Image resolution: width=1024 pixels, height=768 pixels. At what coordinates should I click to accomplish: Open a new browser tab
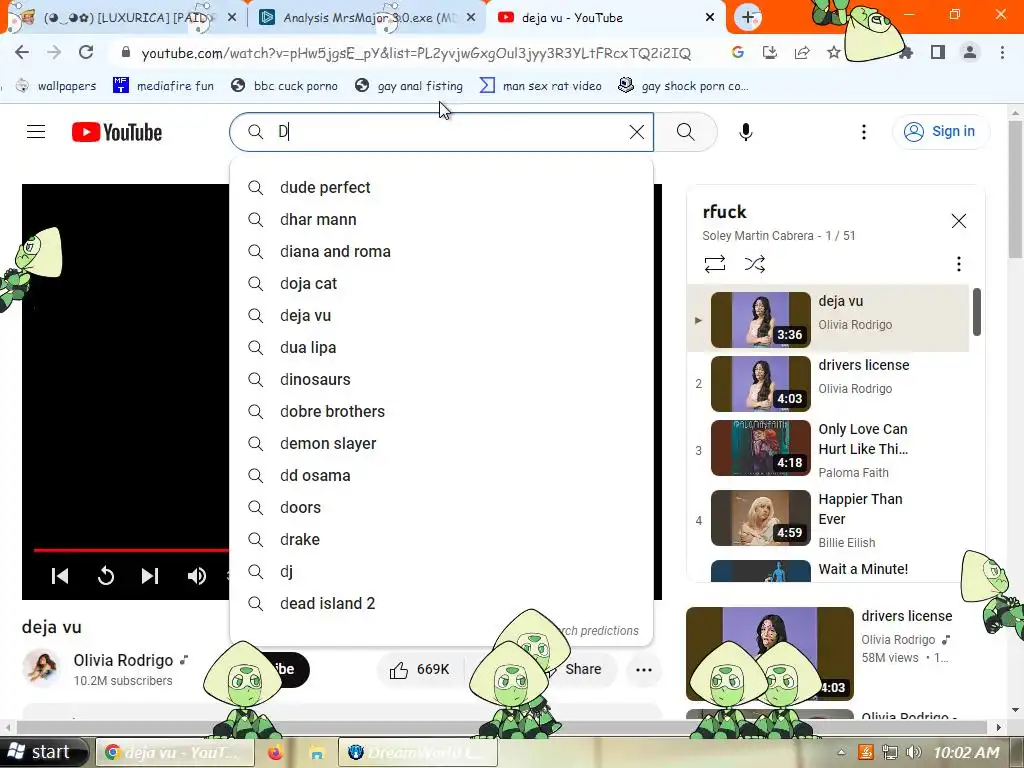click(x=748, y=17)
